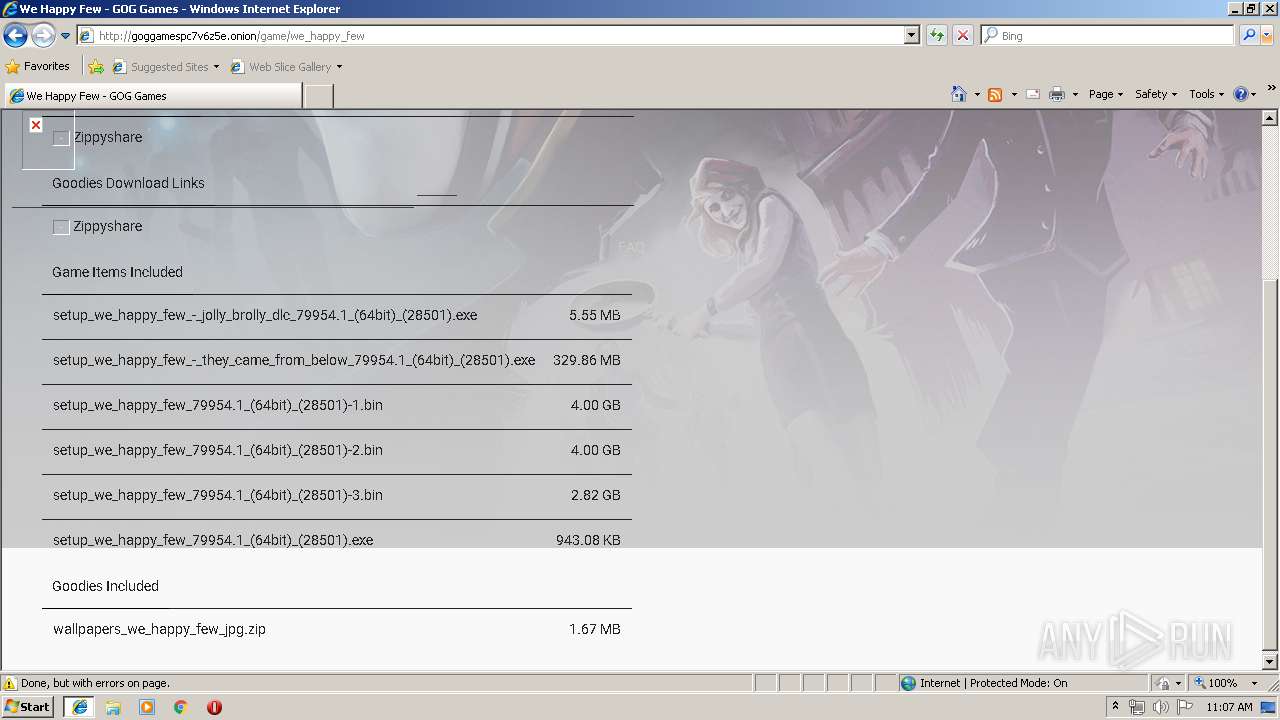Click the page errors warning icon in status bar
This screenshot has width=1280, height=720.
pyautogui.click(x=10, y=683)
